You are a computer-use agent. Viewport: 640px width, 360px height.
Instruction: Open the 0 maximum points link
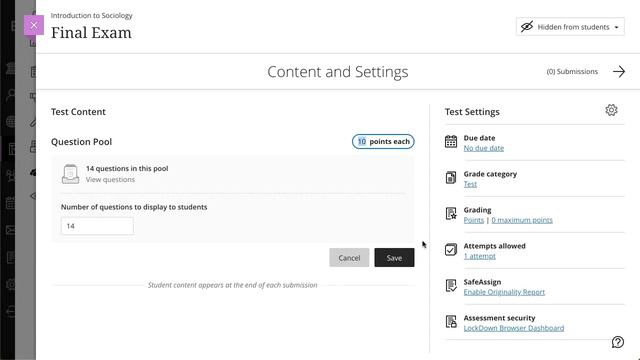(x=522, y=220)
